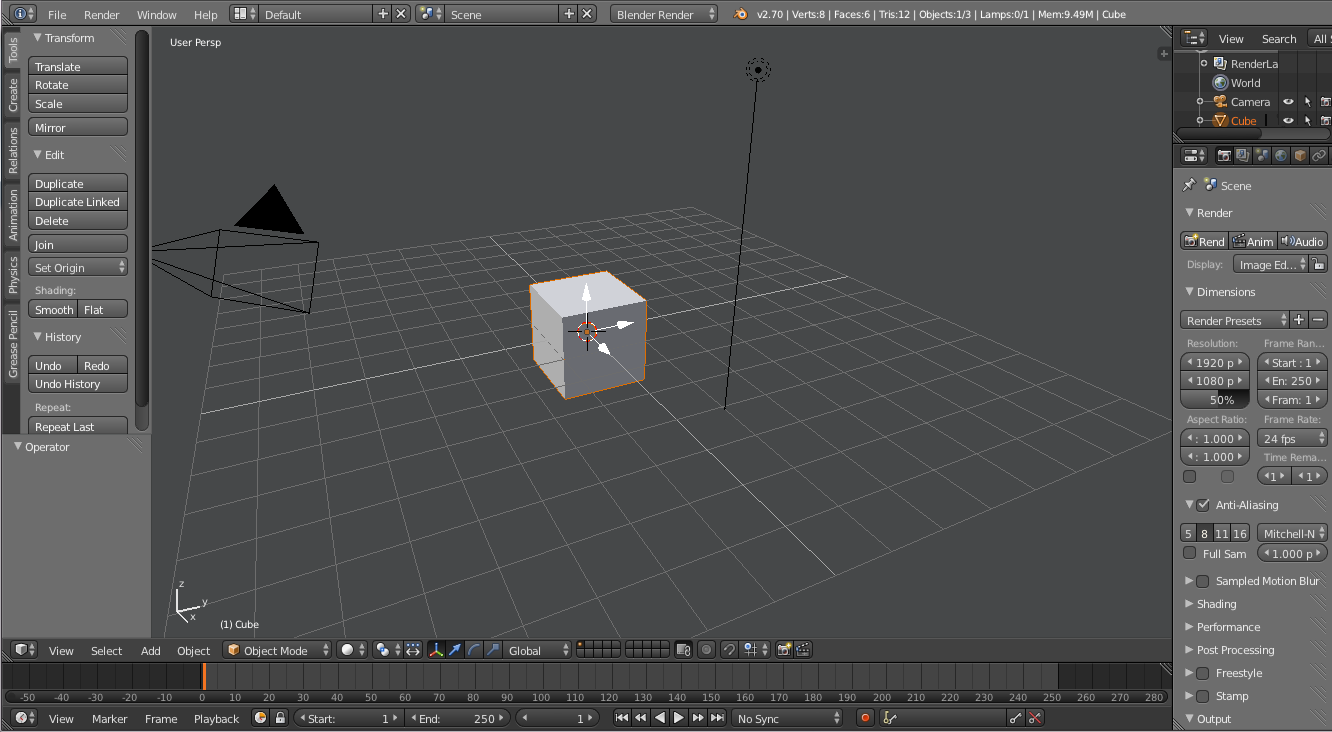Open the Grease Pencil tab
1332x732 pixels.
coord(13,344)
